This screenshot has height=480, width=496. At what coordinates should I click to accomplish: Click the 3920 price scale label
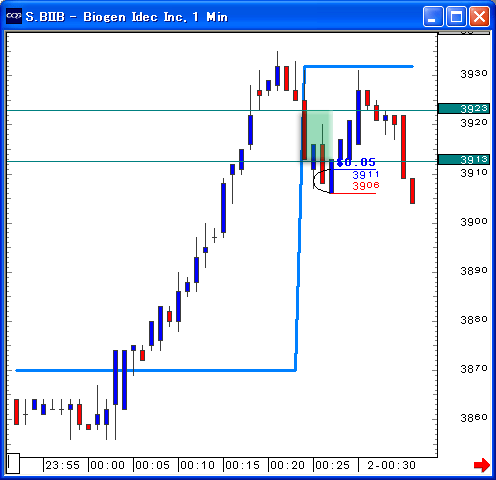coord(474,123)
